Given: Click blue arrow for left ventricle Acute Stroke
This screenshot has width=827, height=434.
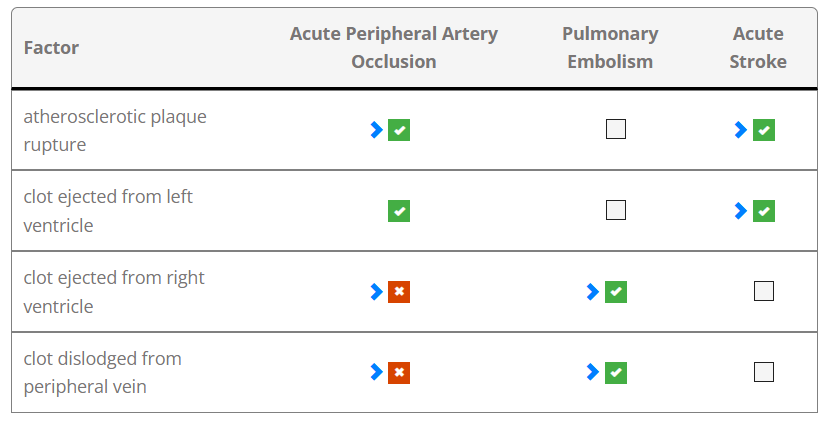Looking at the screenshot, I should click(741, 211).
